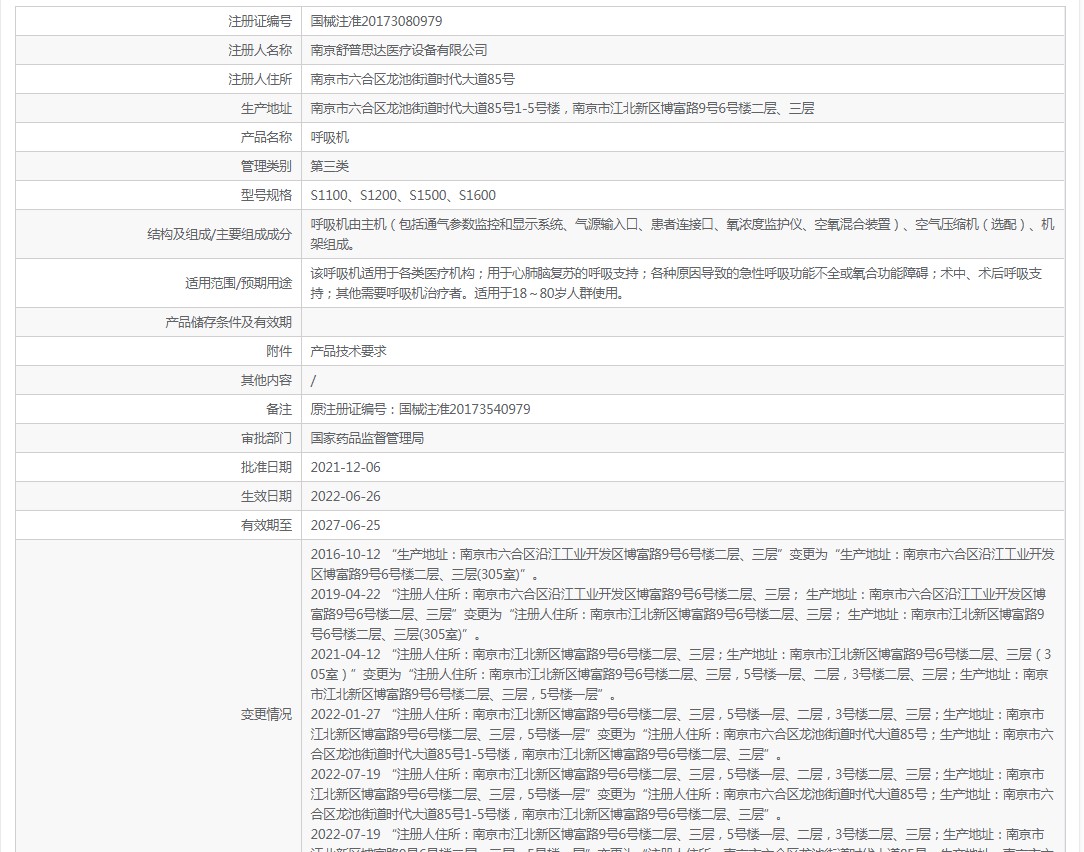Select intended use text starting 该呼吸机适用于
1084x852 pixels.
pyautogui.click(x=676, y=284)
